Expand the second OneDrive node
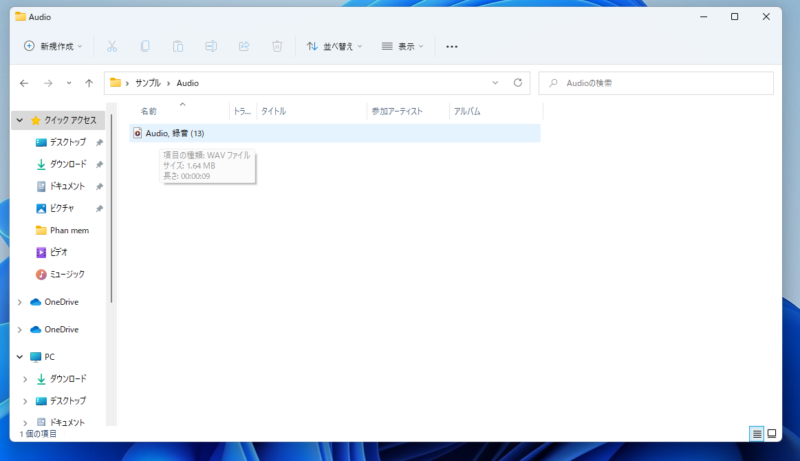The height and width of the screenshot is (461, 800). 20,329
